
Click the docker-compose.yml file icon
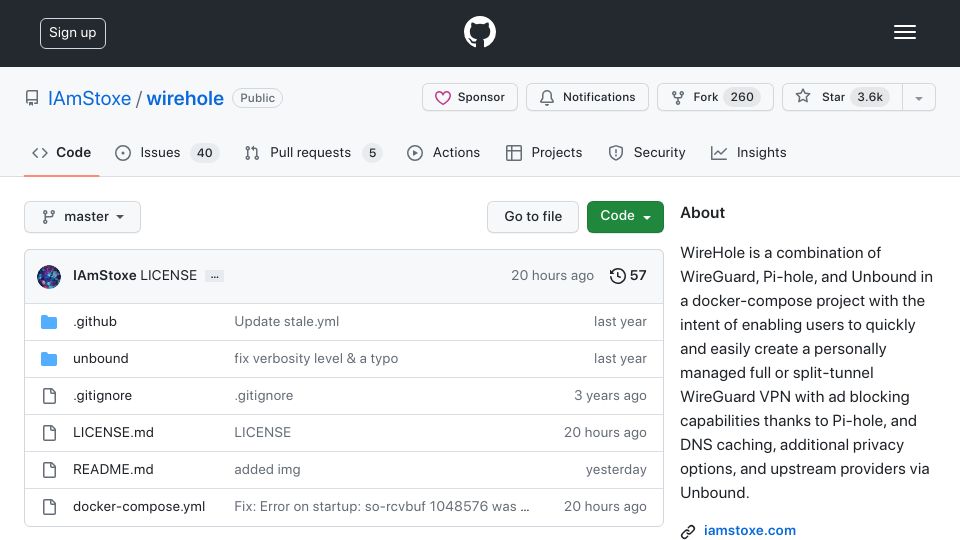click(49, 507)
